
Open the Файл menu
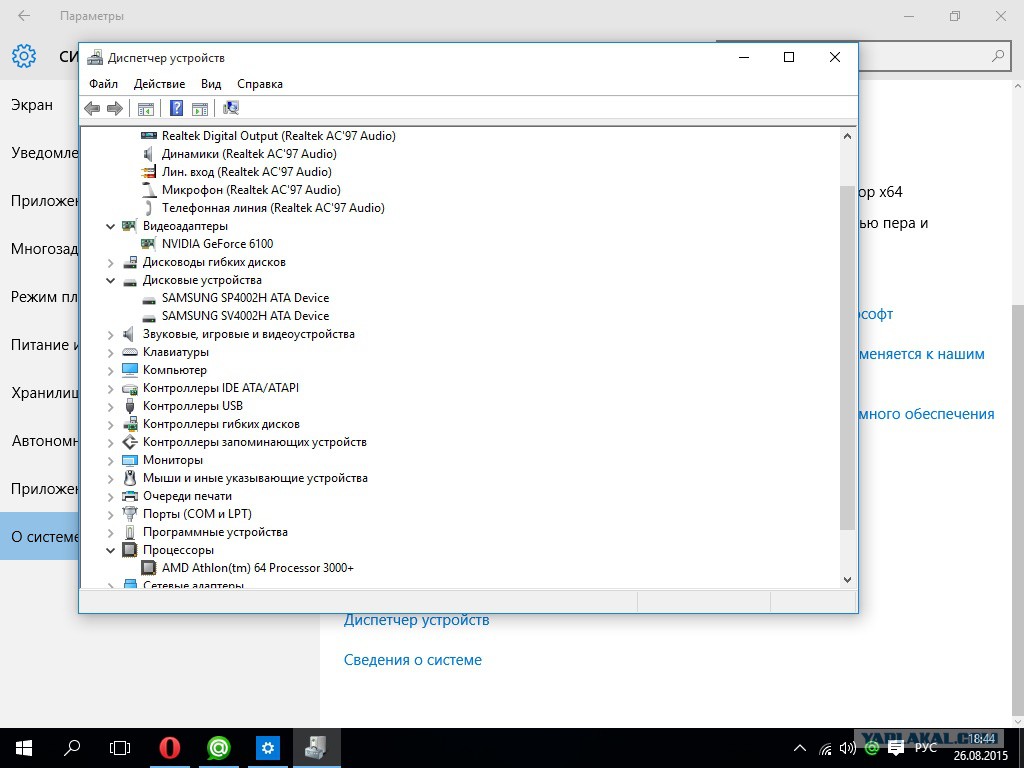(x=103, y=84)
